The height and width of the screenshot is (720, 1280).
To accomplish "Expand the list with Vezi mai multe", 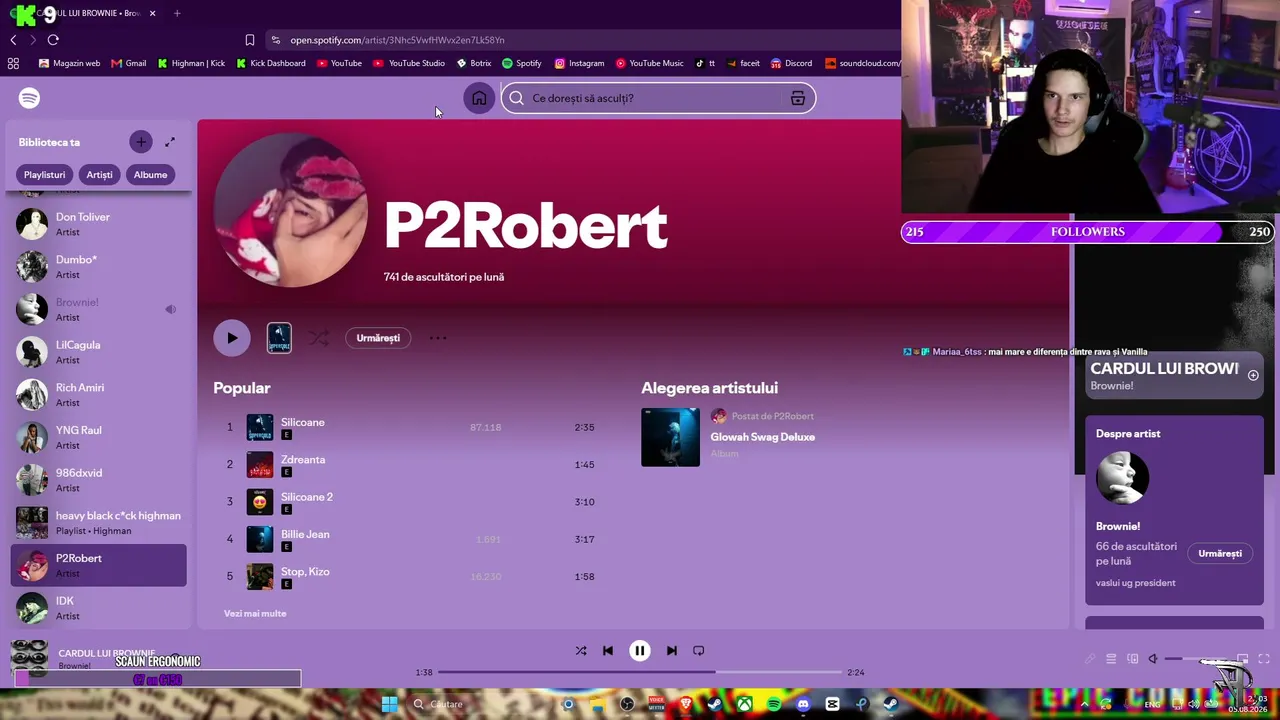I will [x=255, y=614].
